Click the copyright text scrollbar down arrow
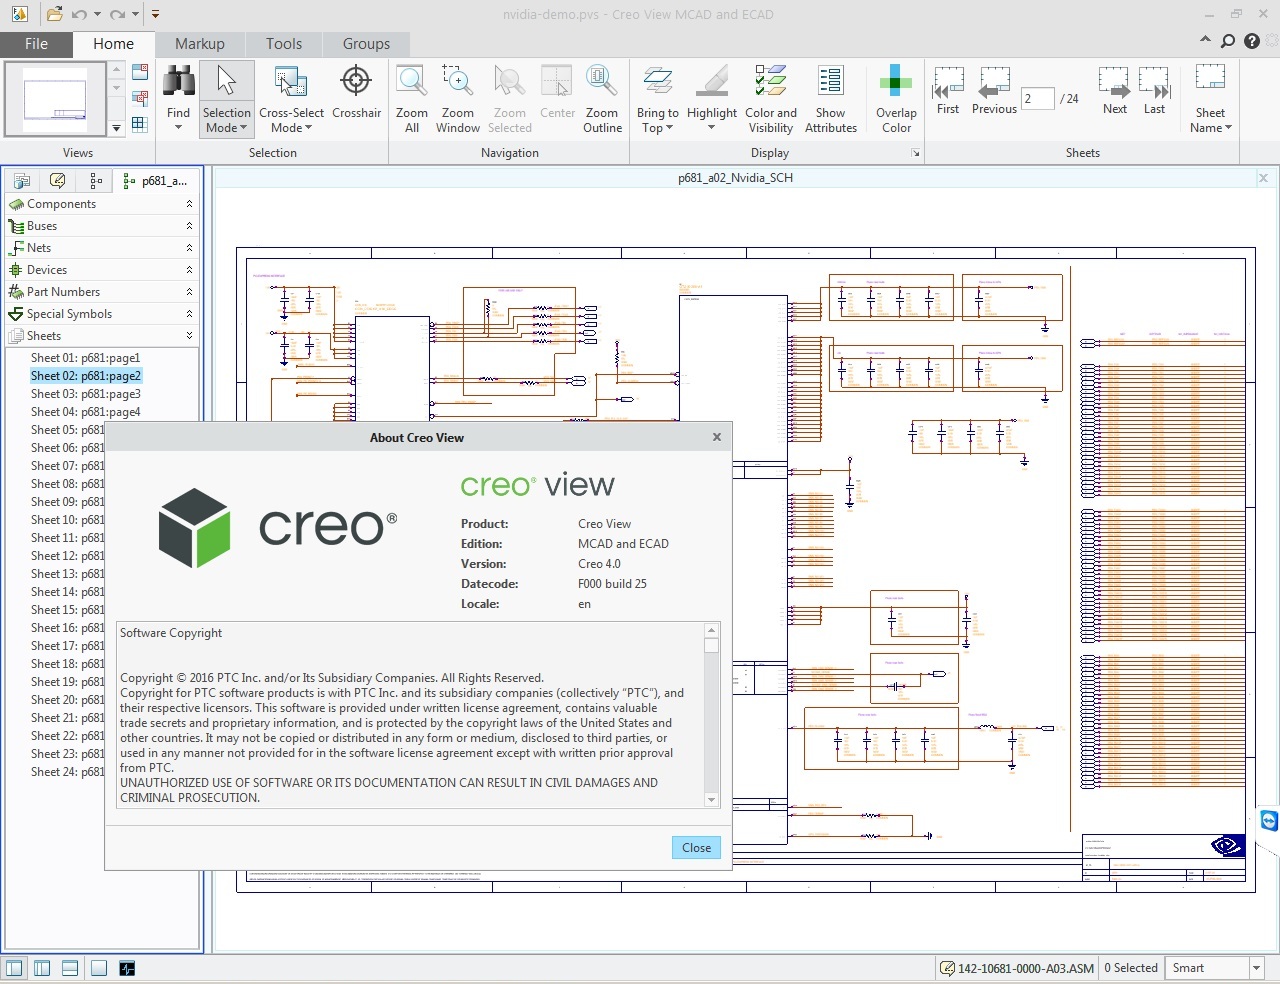This screenshot has width=1280, height=984. 712,800
